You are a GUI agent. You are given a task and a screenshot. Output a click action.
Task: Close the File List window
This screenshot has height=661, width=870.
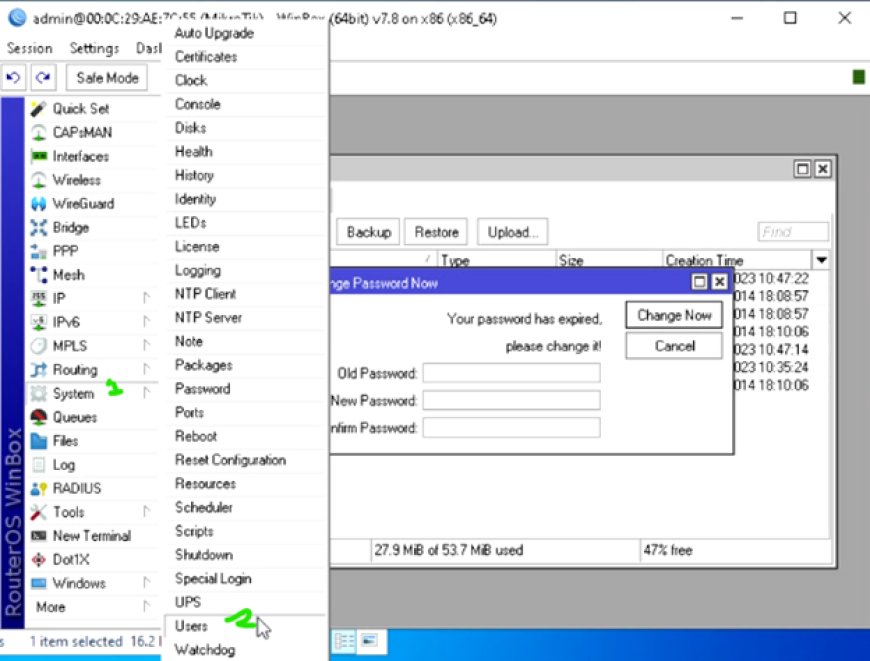tap(823, 169)
